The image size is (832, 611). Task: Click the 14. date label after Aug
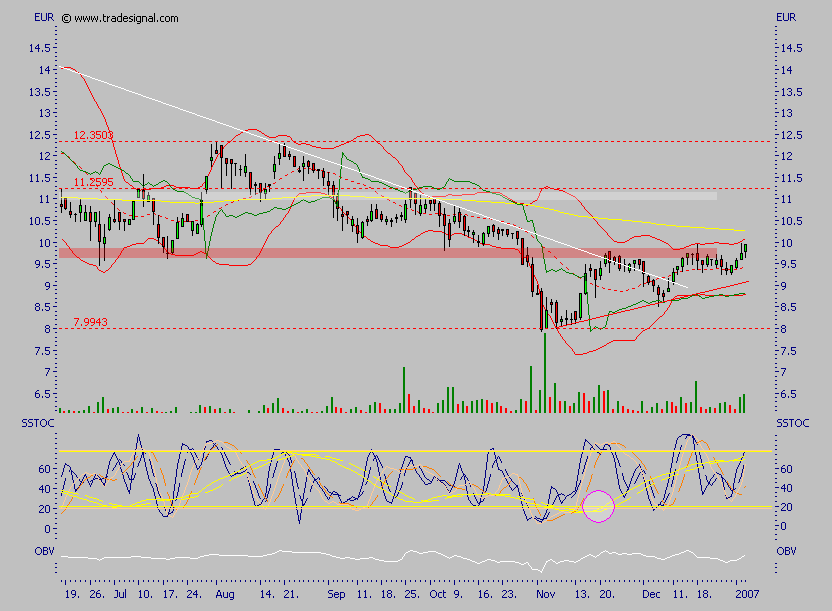(267, 594)
